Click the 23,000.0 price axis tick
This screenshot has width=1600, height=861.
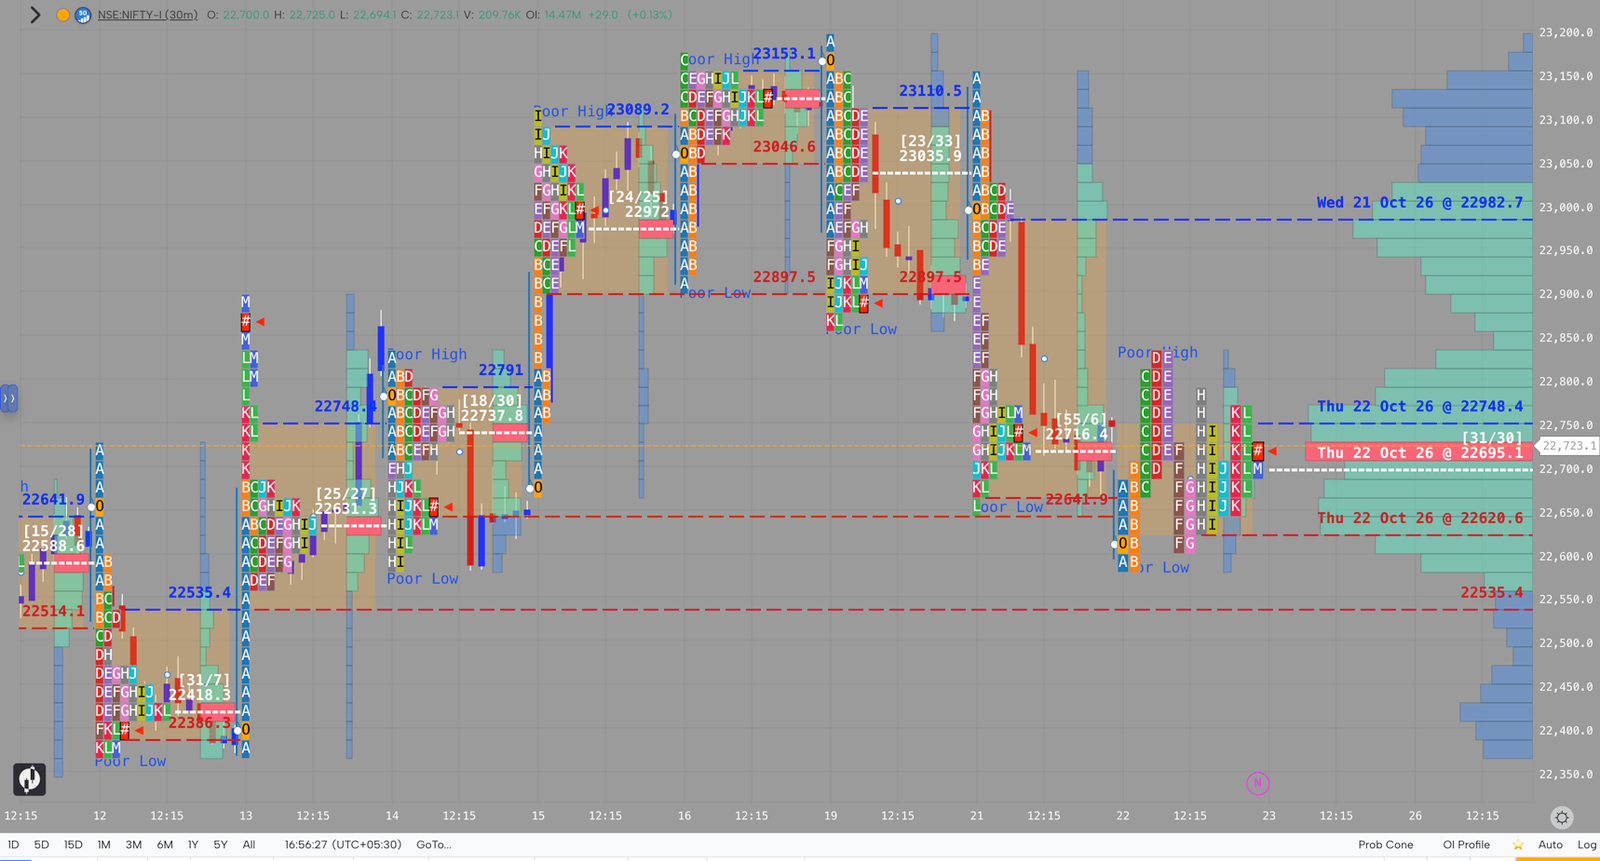[1566, 207]
